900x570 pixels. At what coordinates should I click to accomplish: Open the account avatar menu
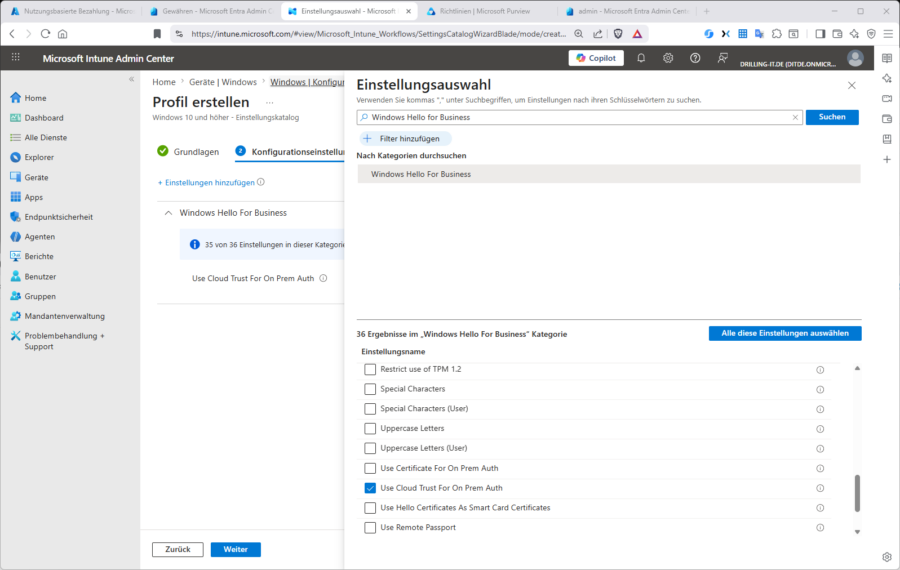[x=855, y=58]
